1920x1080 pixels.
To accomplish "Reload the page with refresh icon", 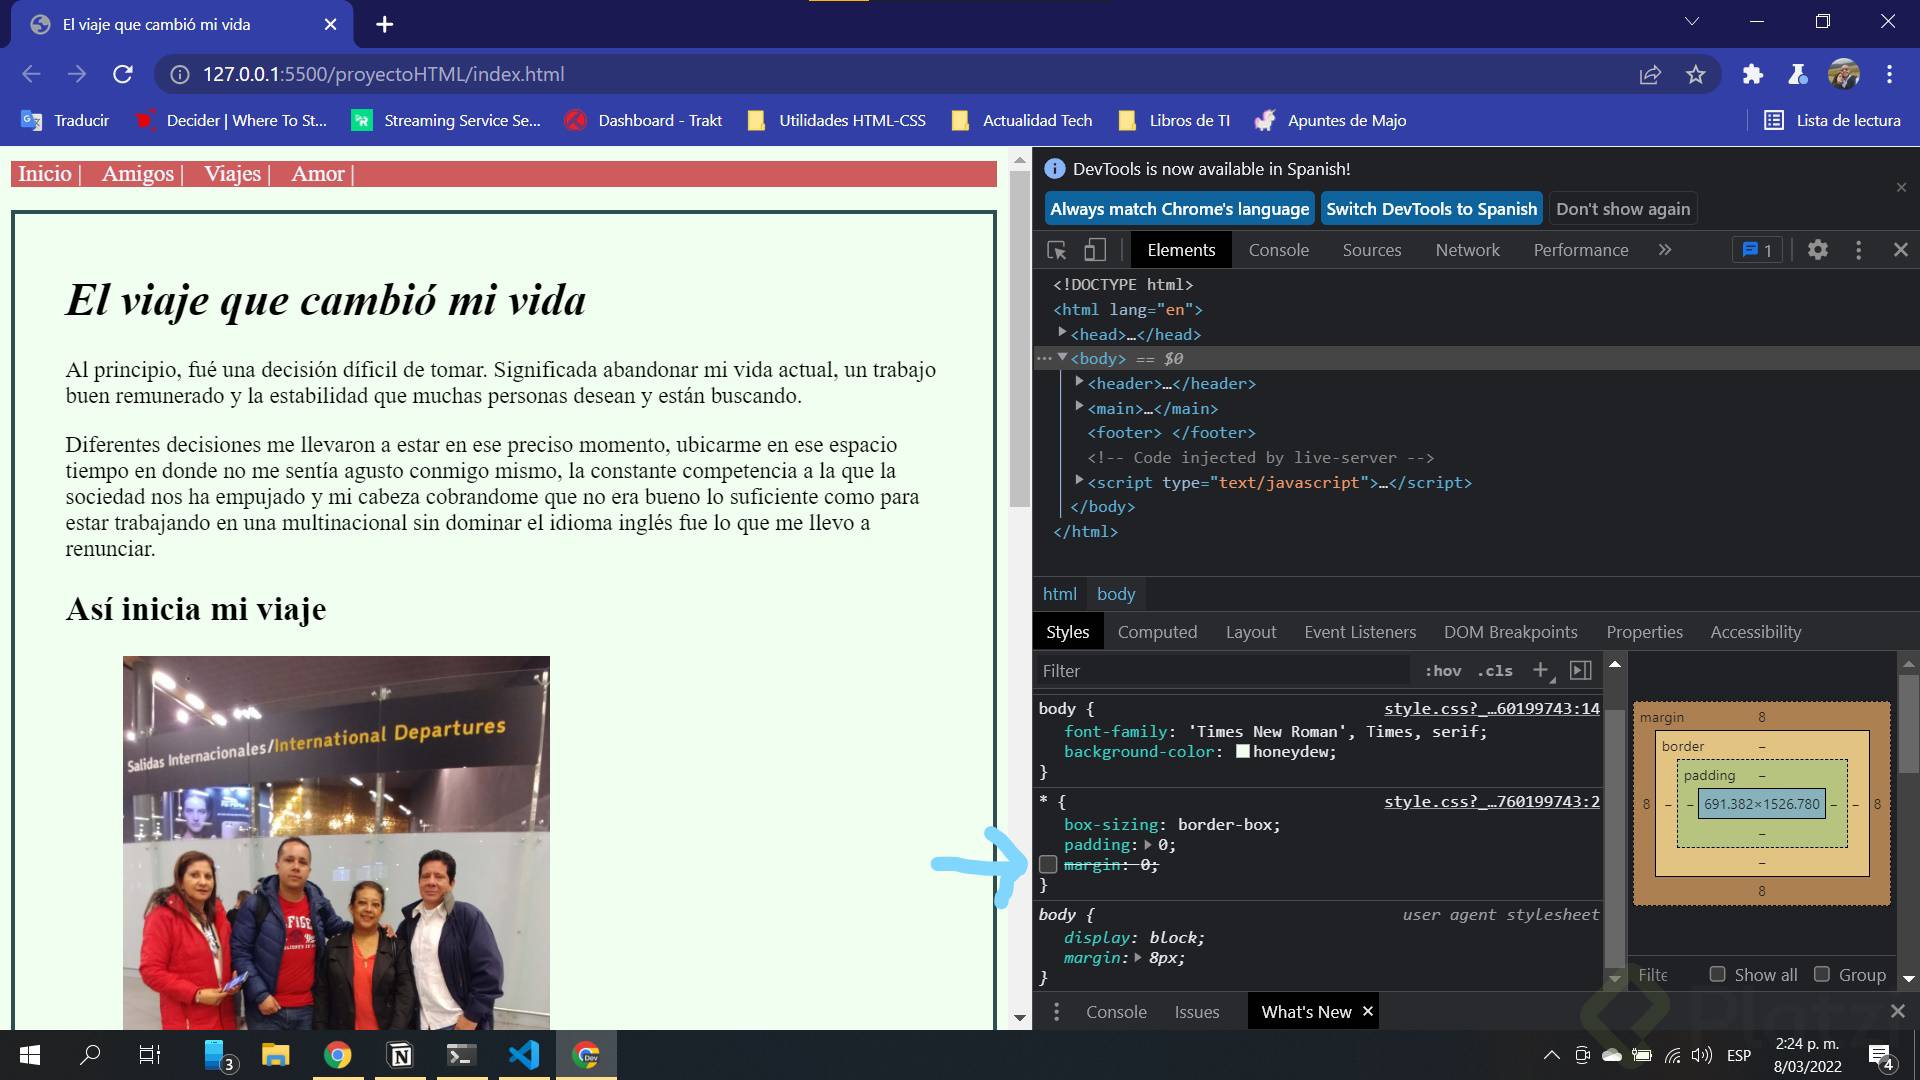I will point(123,74).
